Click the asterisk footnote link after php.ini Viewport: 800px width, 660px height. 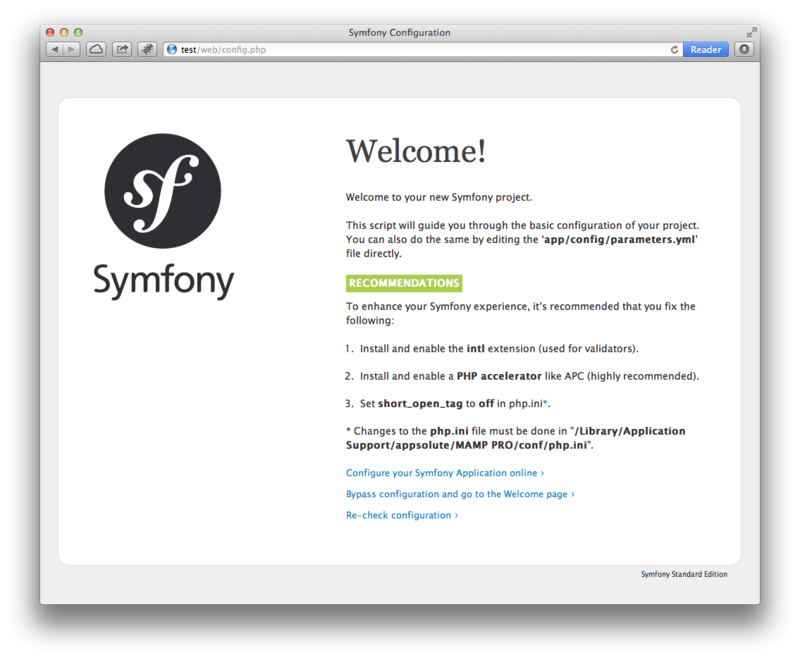pyautogui.click(x=545, y=402)
